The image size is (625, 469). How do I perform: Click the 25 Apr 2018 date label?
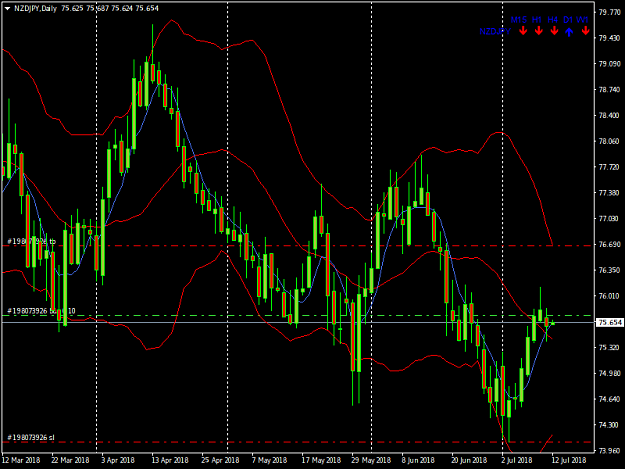(x=220, y=460)
